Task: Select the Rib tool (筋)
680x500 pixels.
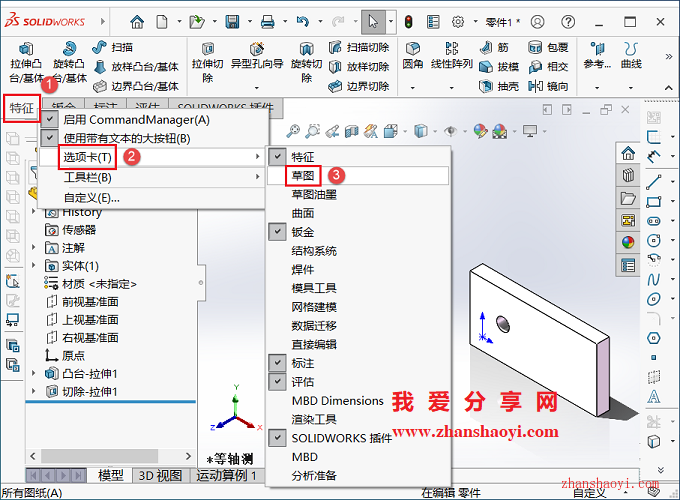Action: [494, 47]
